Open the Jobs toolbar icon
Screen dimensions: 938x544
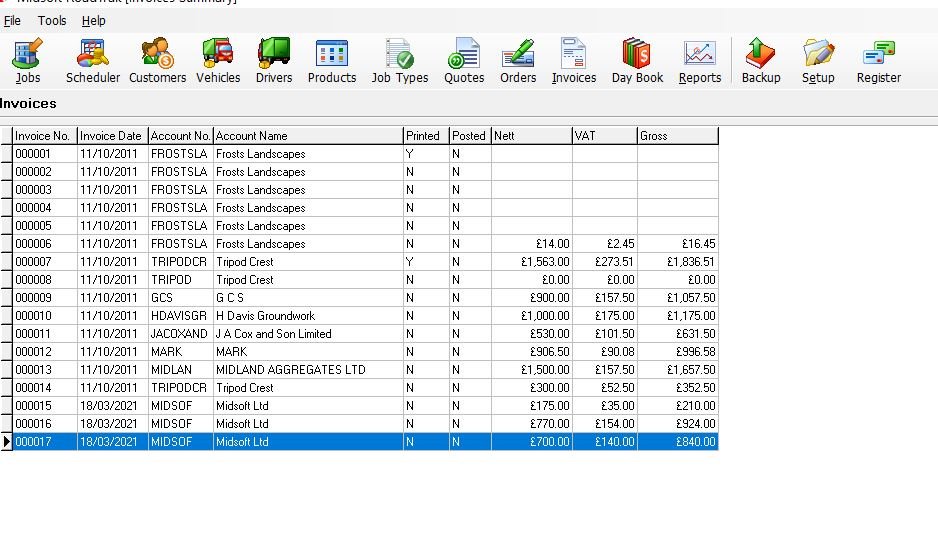(x=28, y=60)
